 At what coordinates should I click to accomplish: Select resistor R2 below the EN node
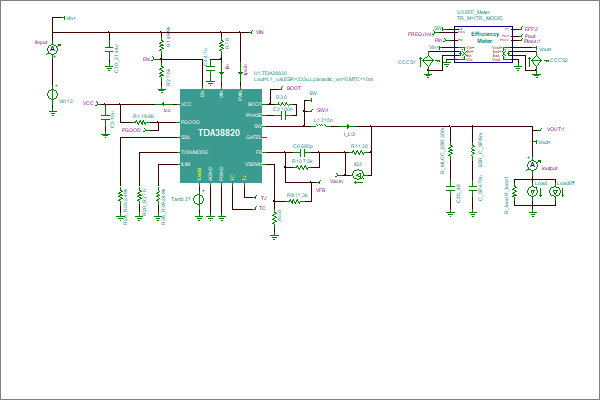[161, 72]
